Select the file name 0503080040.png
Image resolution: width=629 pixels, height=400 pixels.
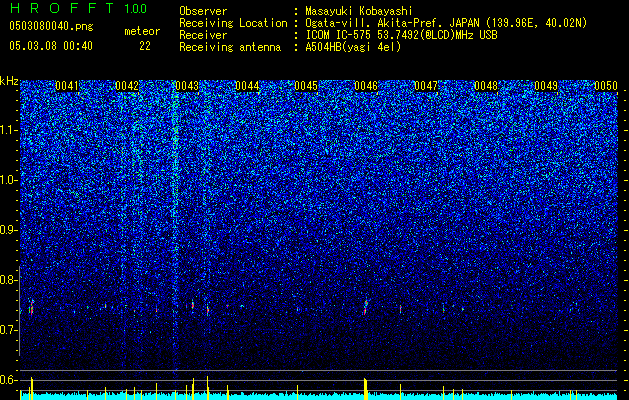[51, 27]
